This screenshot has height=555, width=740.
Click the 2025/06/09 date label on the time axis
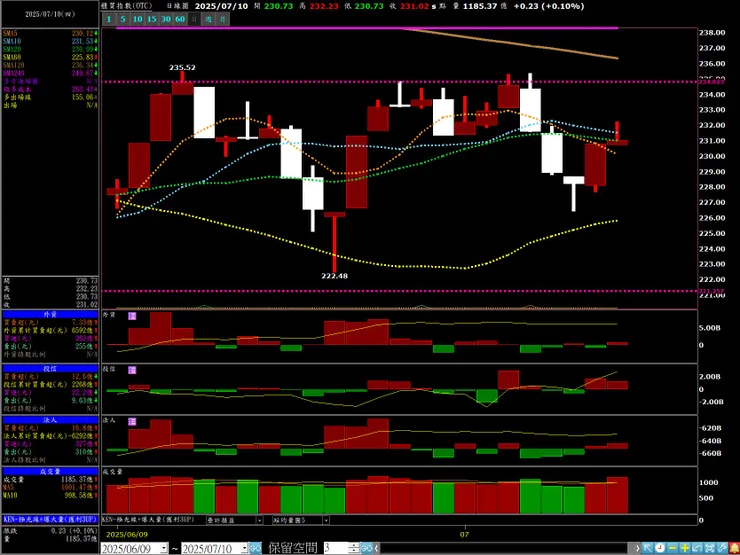[125, 535]
